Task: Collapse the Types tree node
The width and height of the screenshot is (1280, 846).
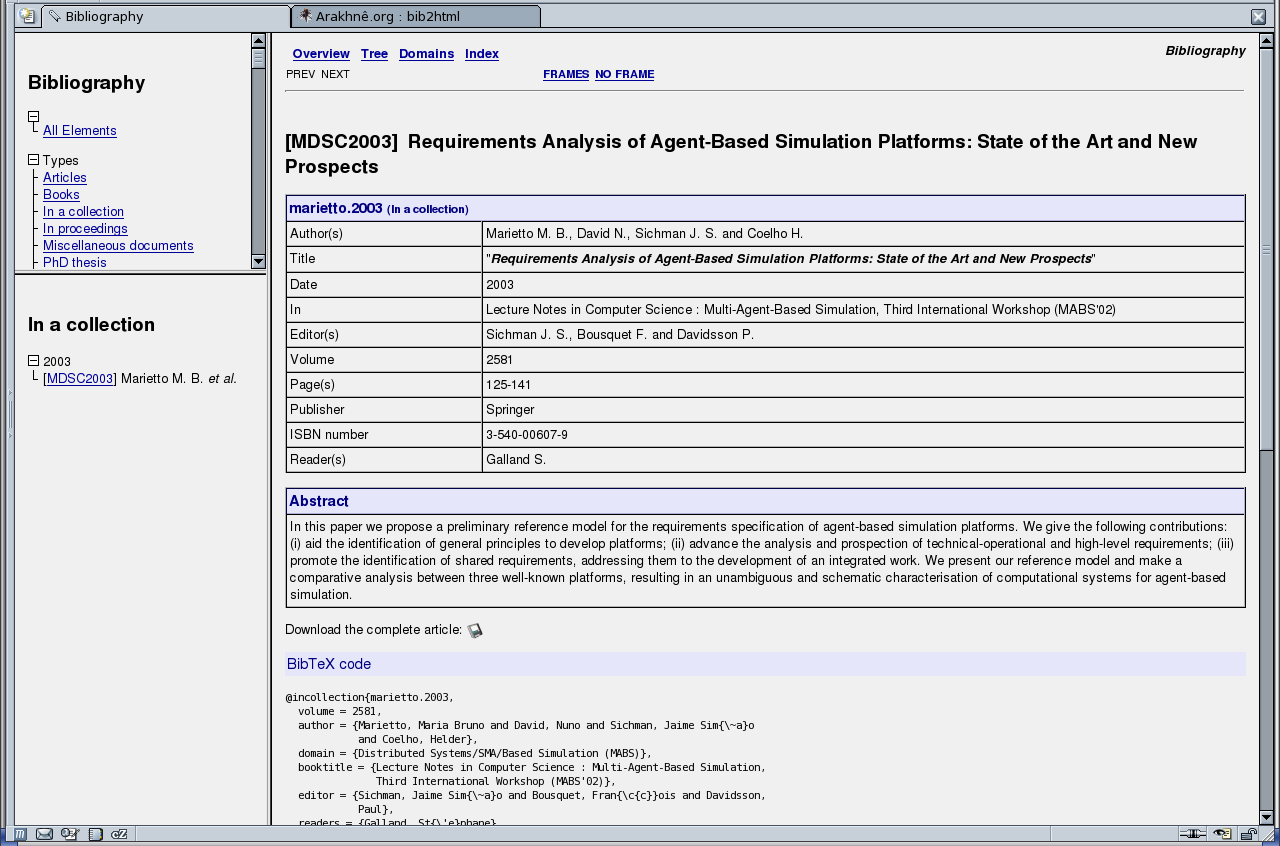Action: [33, 160]
